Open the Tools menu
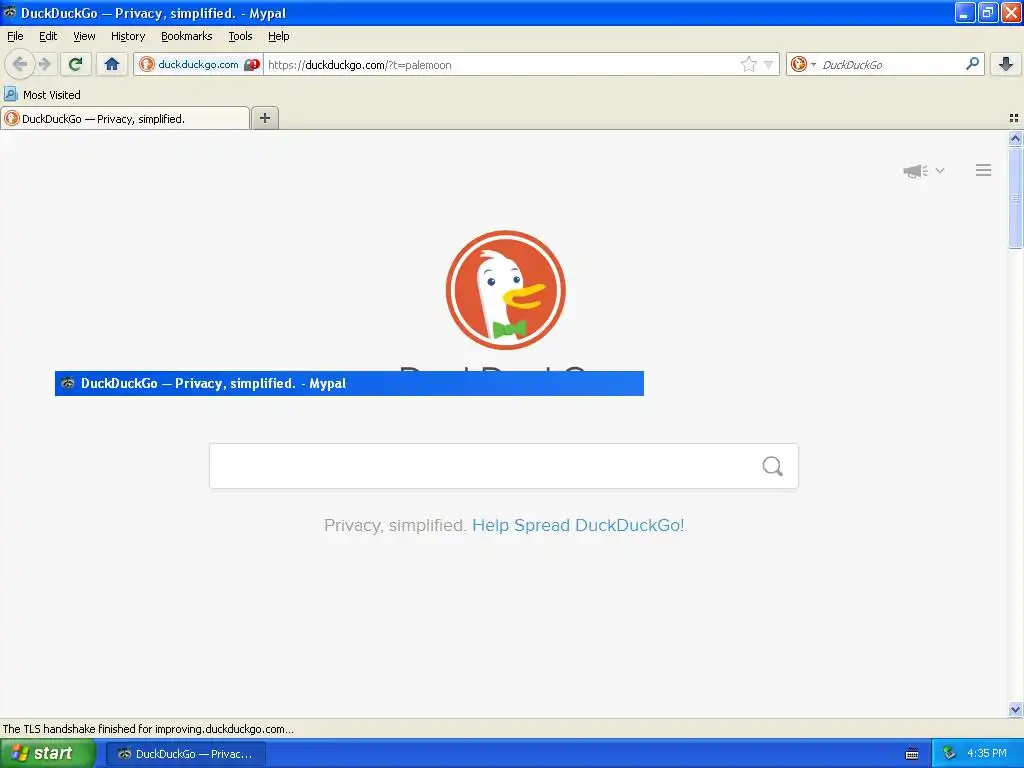 240,36
